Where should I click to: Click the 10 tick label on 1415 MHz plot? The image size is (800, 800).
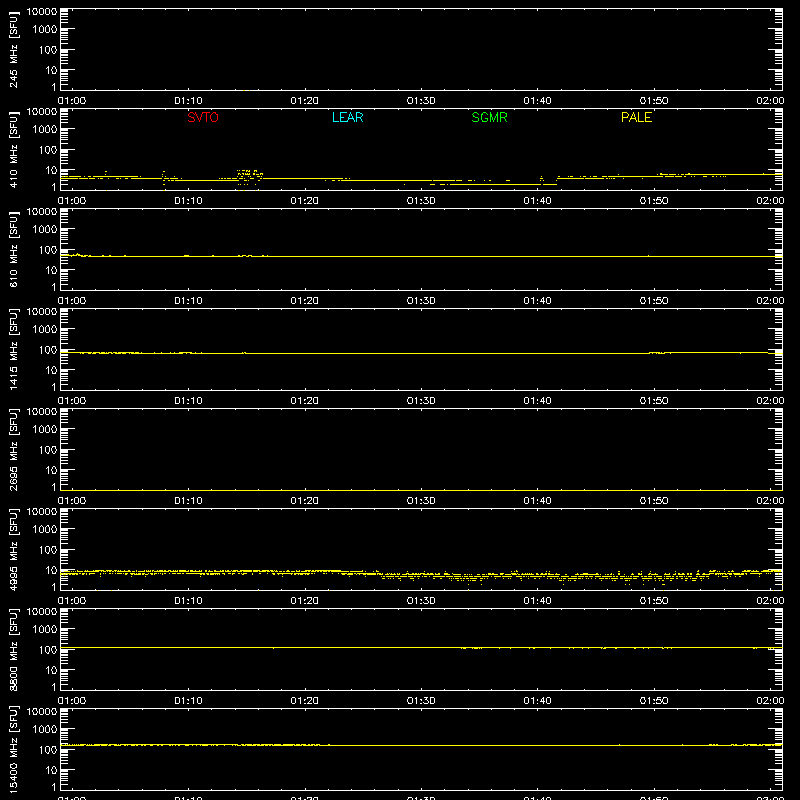(x=51, y=370)
